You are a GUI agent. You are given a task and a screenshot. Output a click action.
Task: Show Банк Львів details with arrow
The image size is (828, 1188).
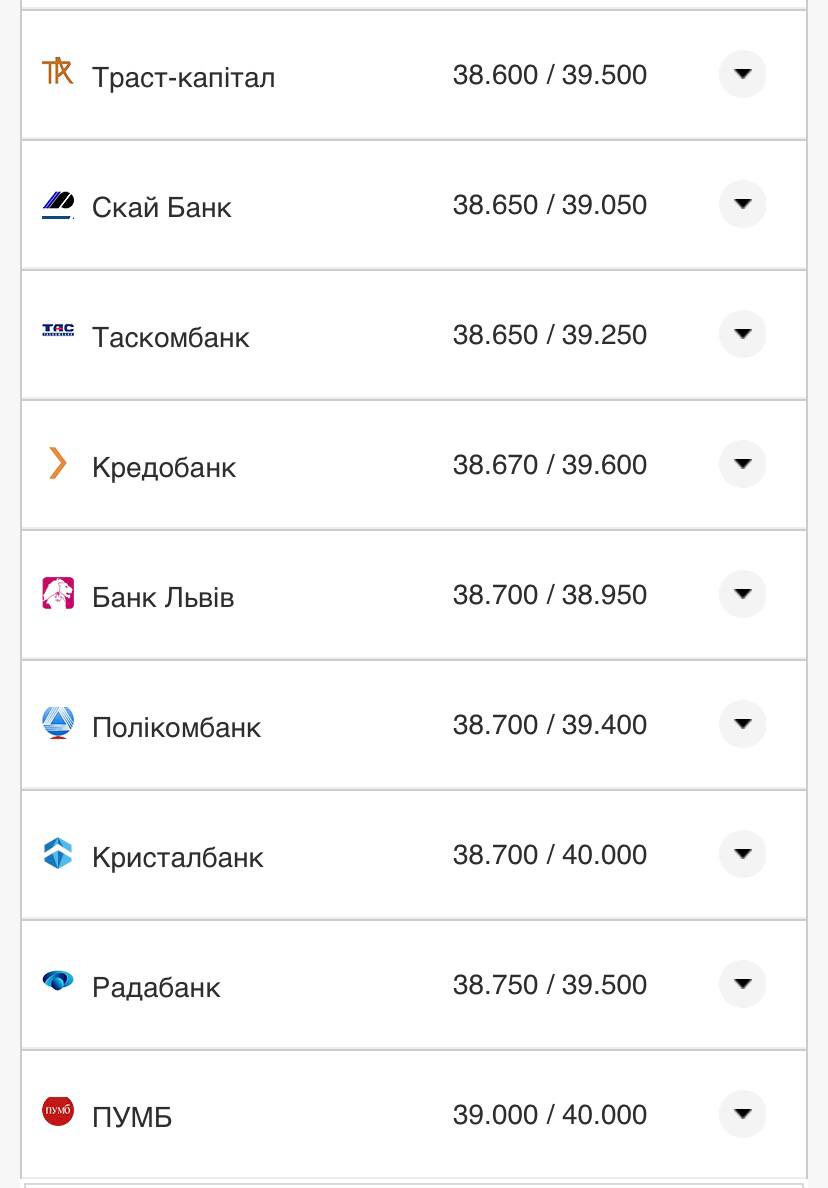coord(742,594)
